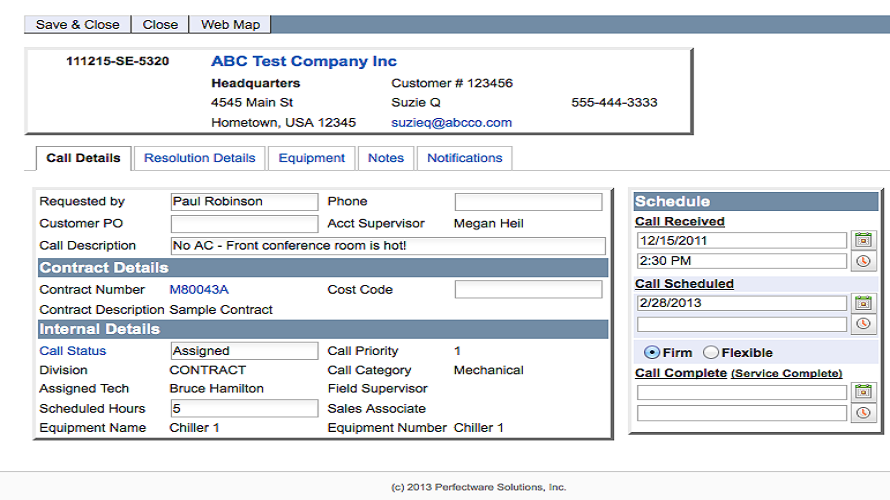Open calendar picker for Call Scheduled date
Image resolution: width=890 pixels, height=500 pixels.
coord(863,303)
